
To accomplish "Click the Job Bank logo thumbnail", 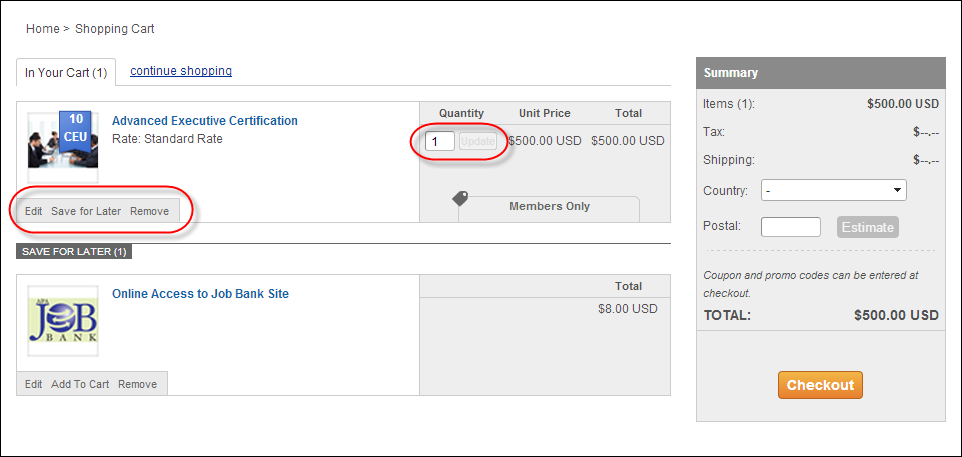I will (63, 320).
